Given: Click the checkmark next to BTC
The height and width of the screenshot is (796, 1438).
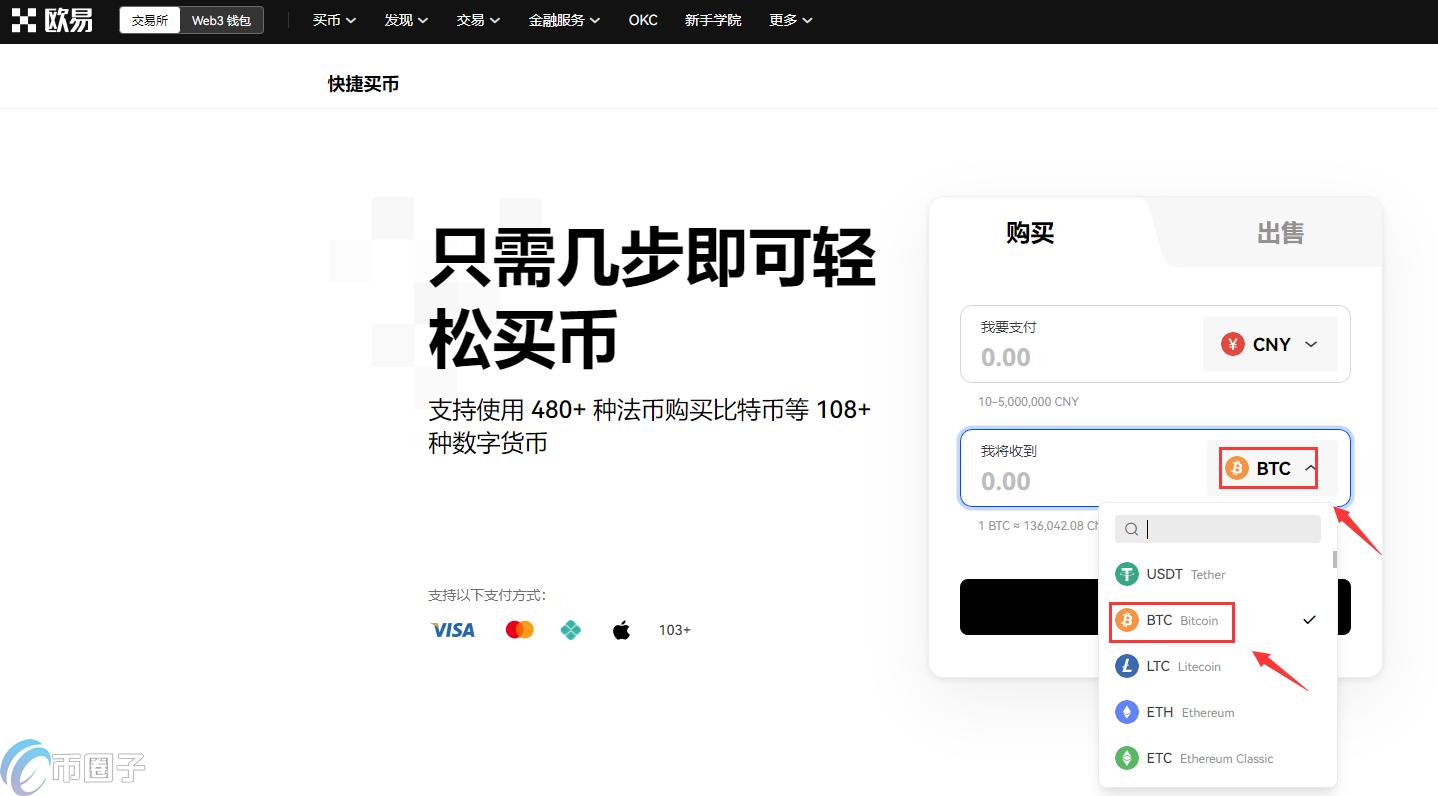Looking at the screenshot, I should point(1309,620).
